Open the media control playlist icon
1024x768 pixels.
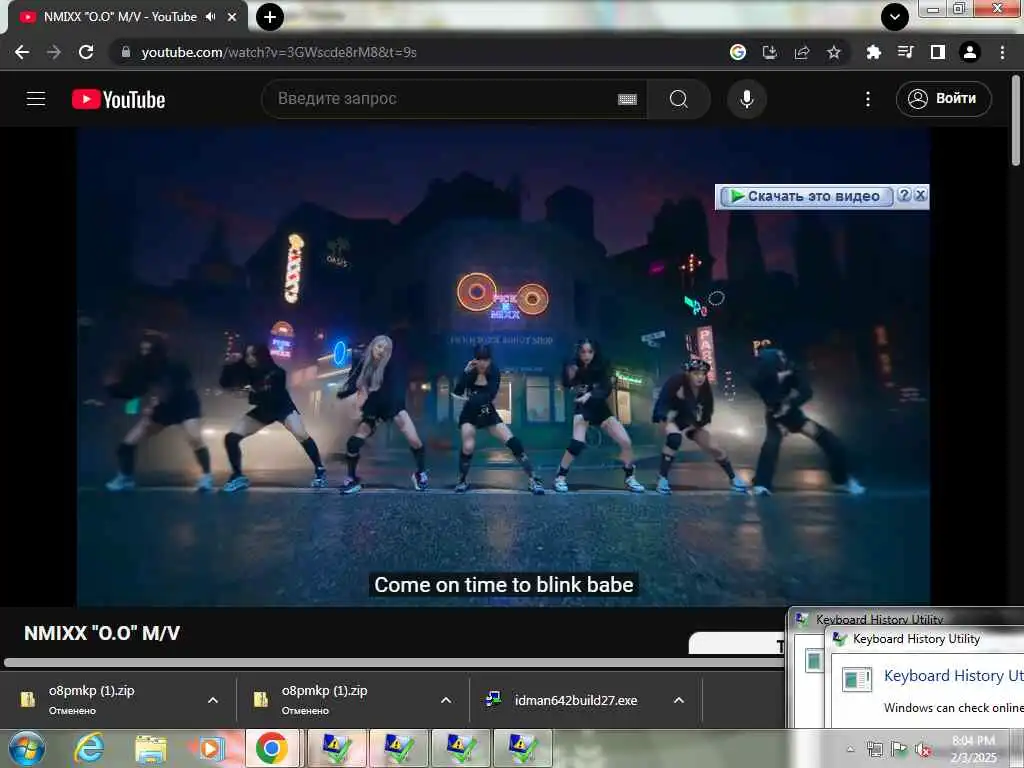point(905,52)
